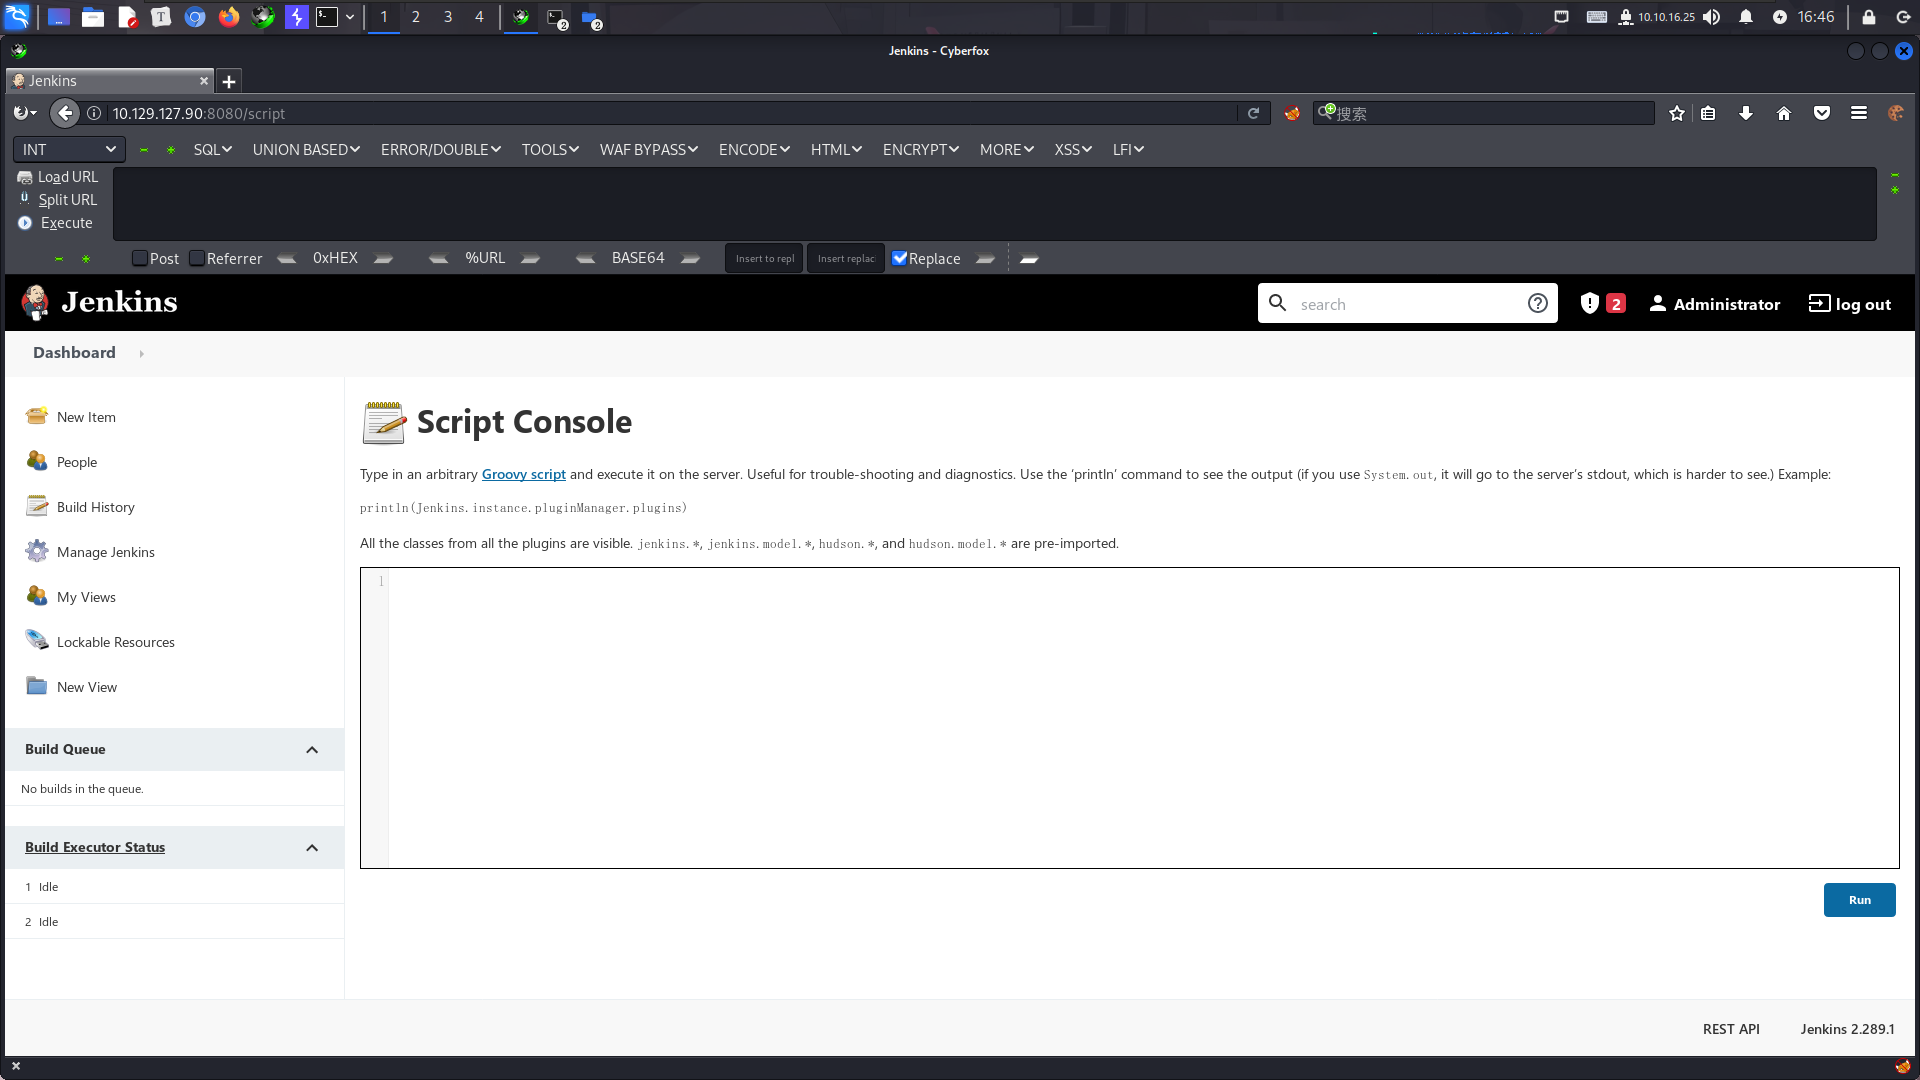Click the Jenkins logo in header
This screenshot has height=1080, width=1920.
click(99, 302)
